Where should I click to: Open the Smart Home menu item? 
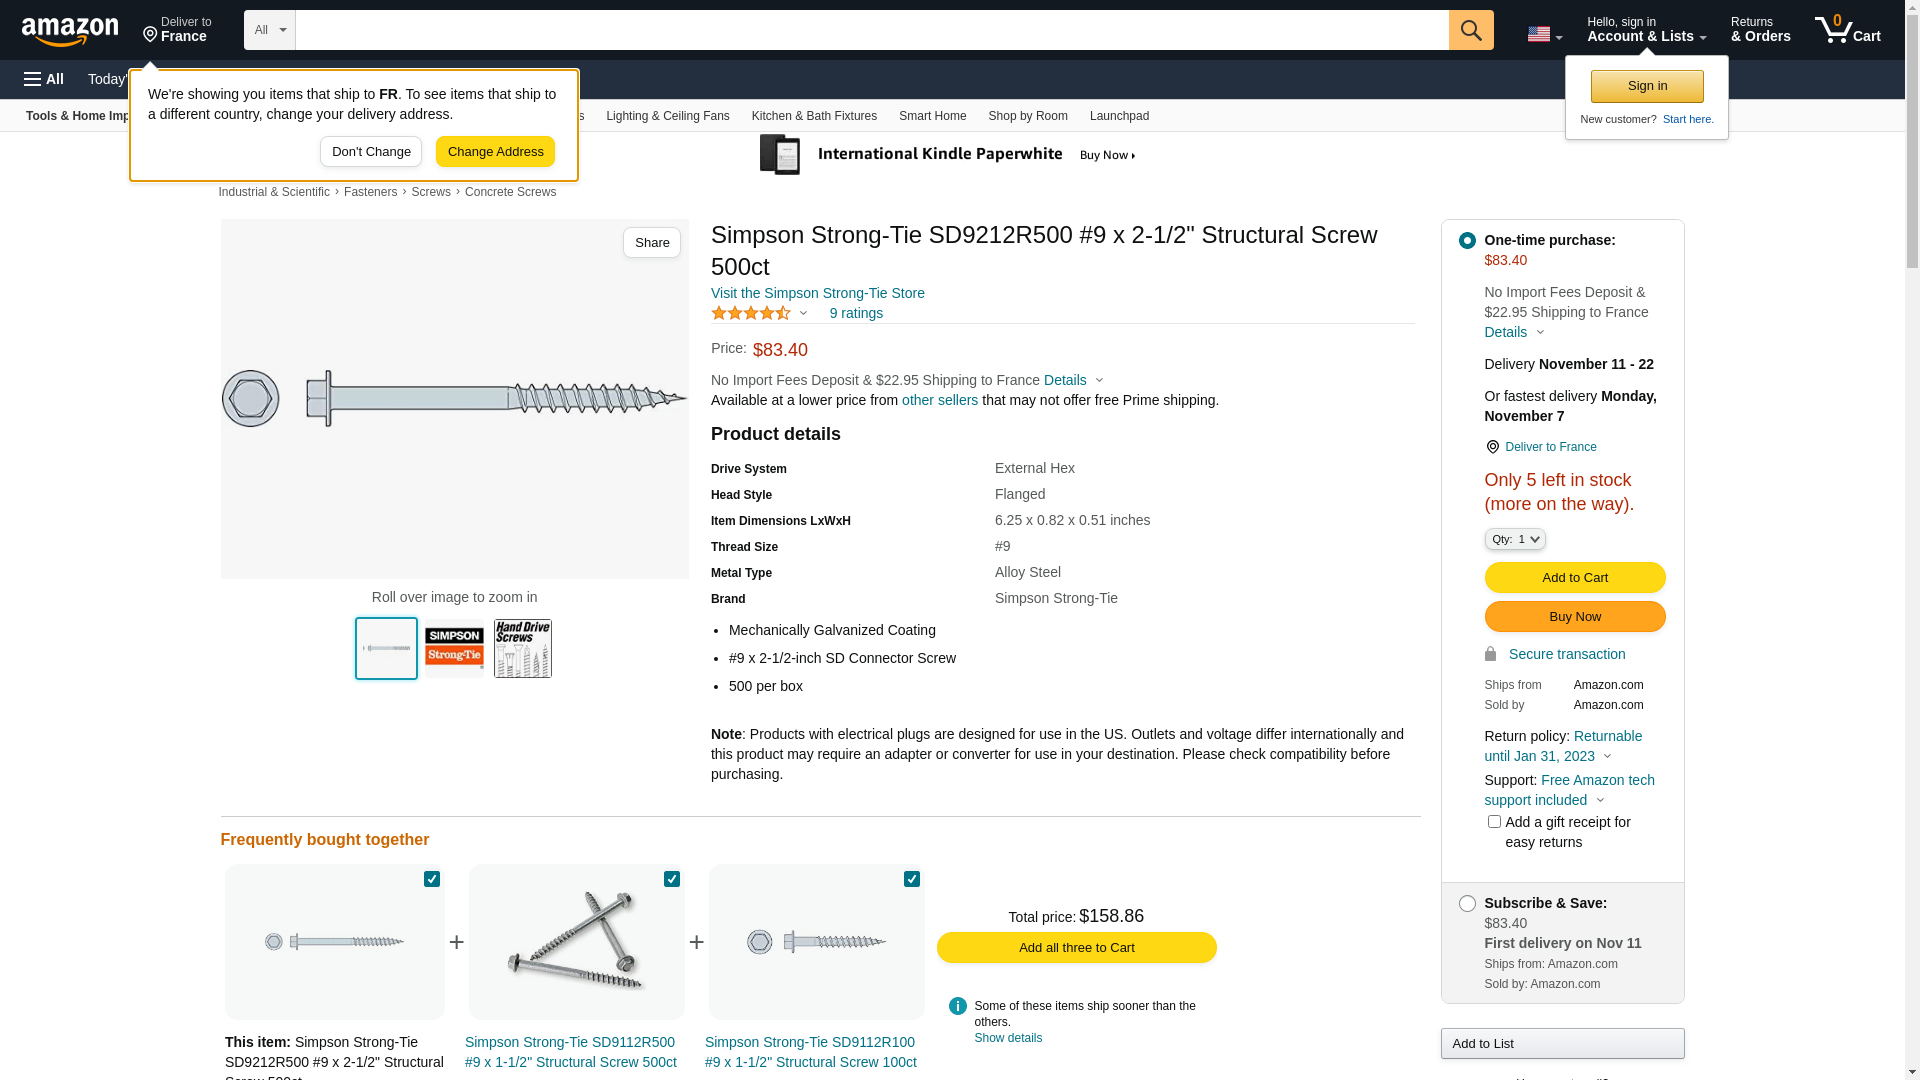pos(932,116)
